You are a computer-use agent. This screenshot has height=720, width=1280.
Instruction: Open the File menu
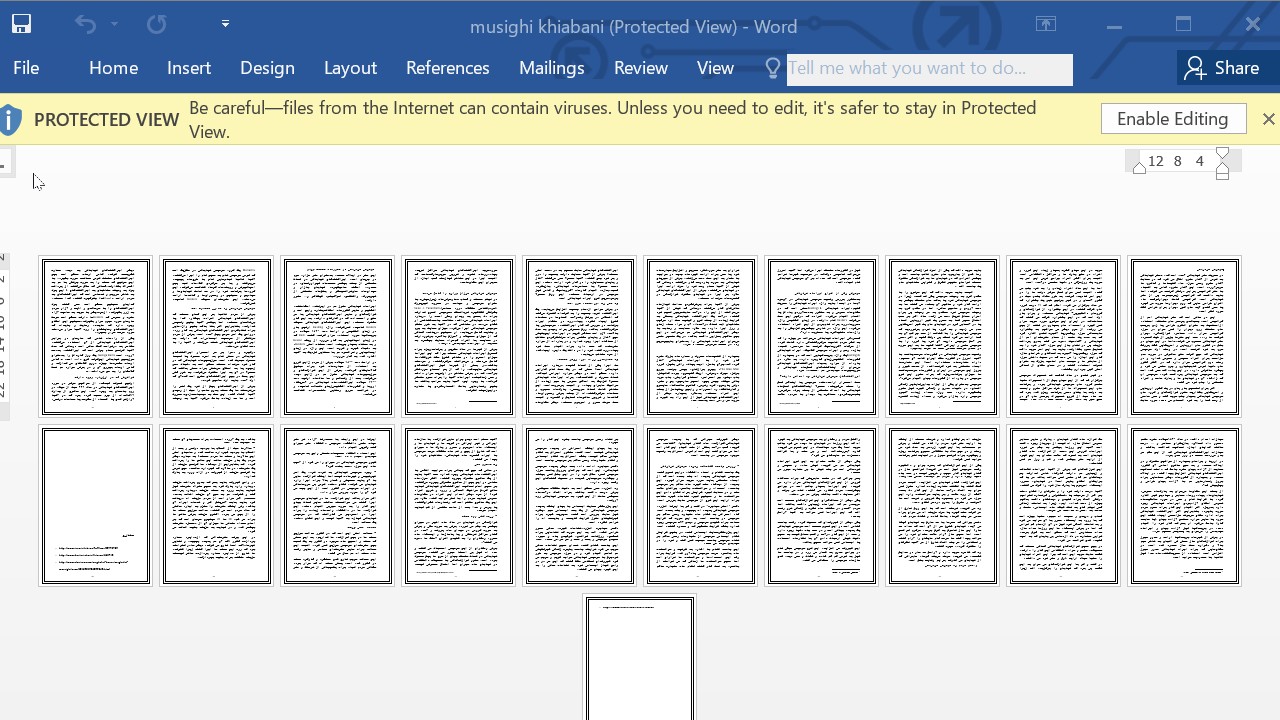pyautogui.click(x=26, y=68)
